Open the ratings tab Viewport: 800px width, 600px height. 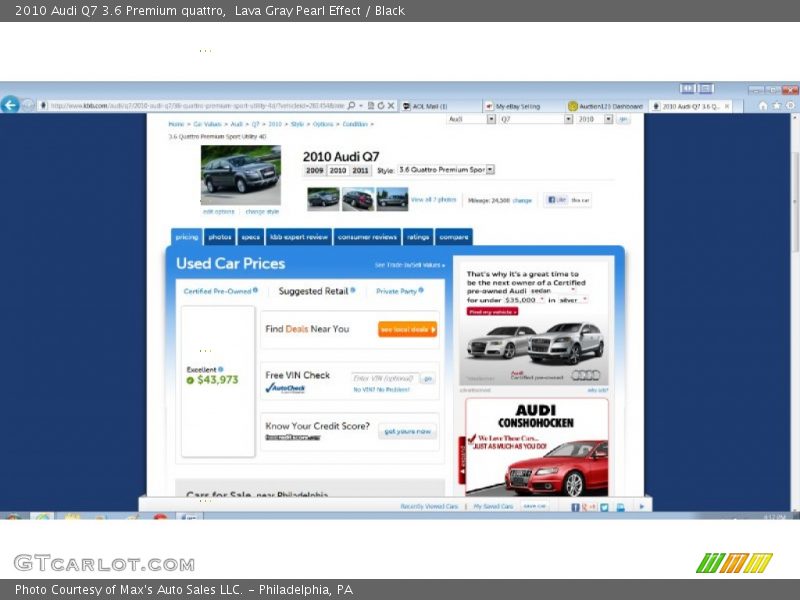pos(418,237)
